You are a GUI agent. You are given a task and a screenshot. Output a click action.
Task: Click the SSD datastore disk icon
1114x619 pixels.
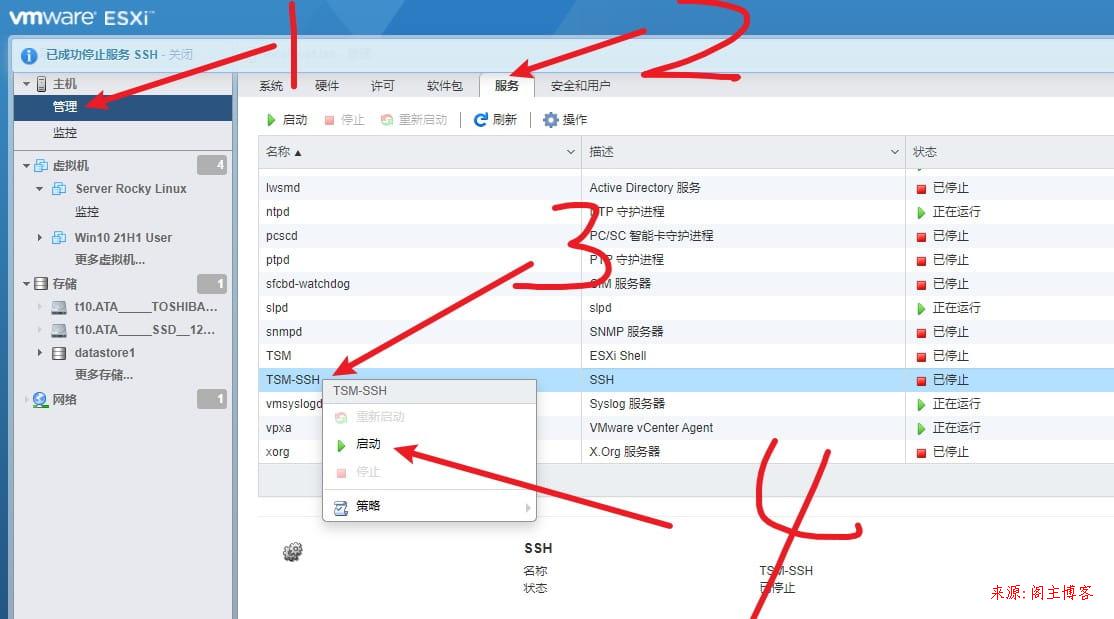[x=59, y=330]
